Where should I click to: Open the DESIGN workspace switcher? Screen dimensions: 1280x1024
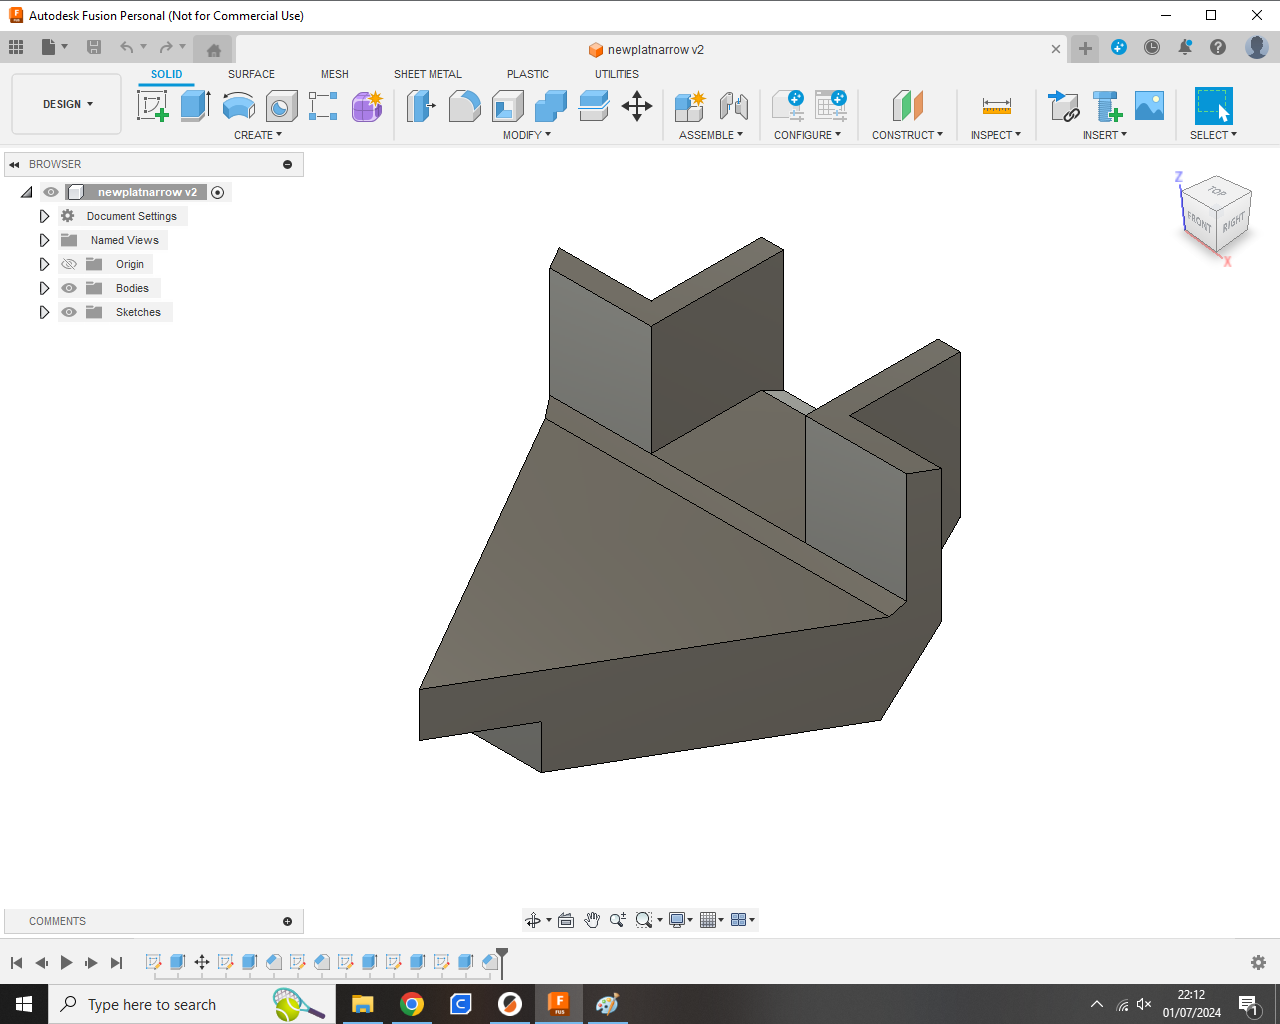(x=66, y=103)
